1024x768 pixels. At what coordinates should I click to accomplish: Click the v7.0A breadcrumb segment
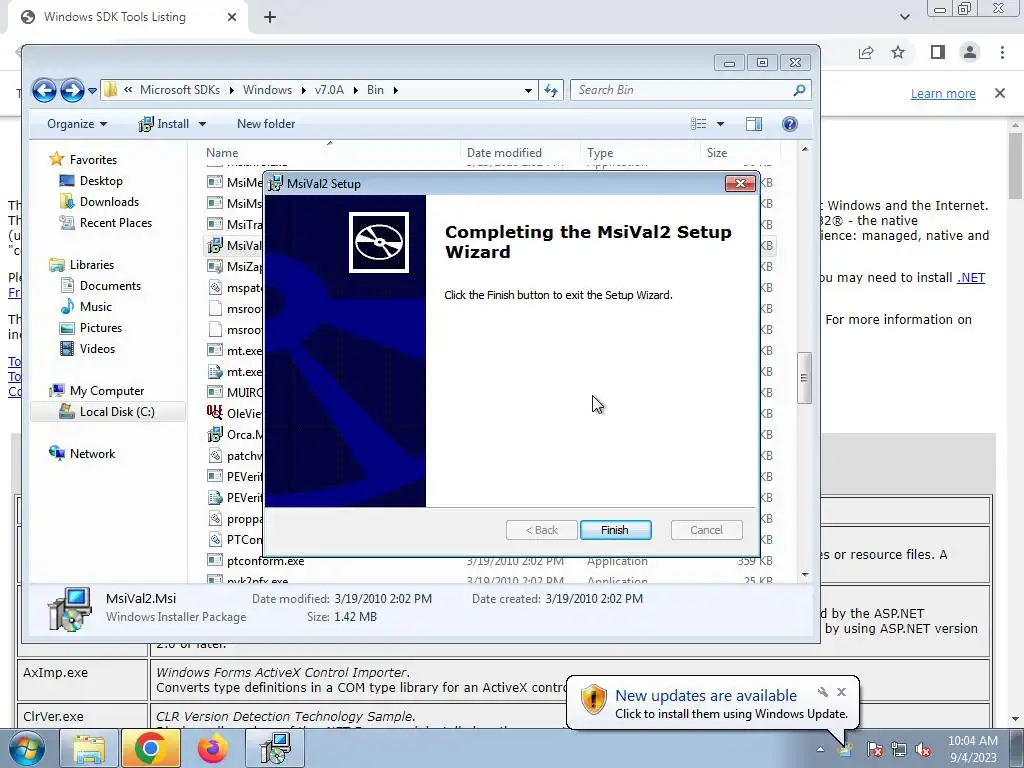click(x=329, y=89)
